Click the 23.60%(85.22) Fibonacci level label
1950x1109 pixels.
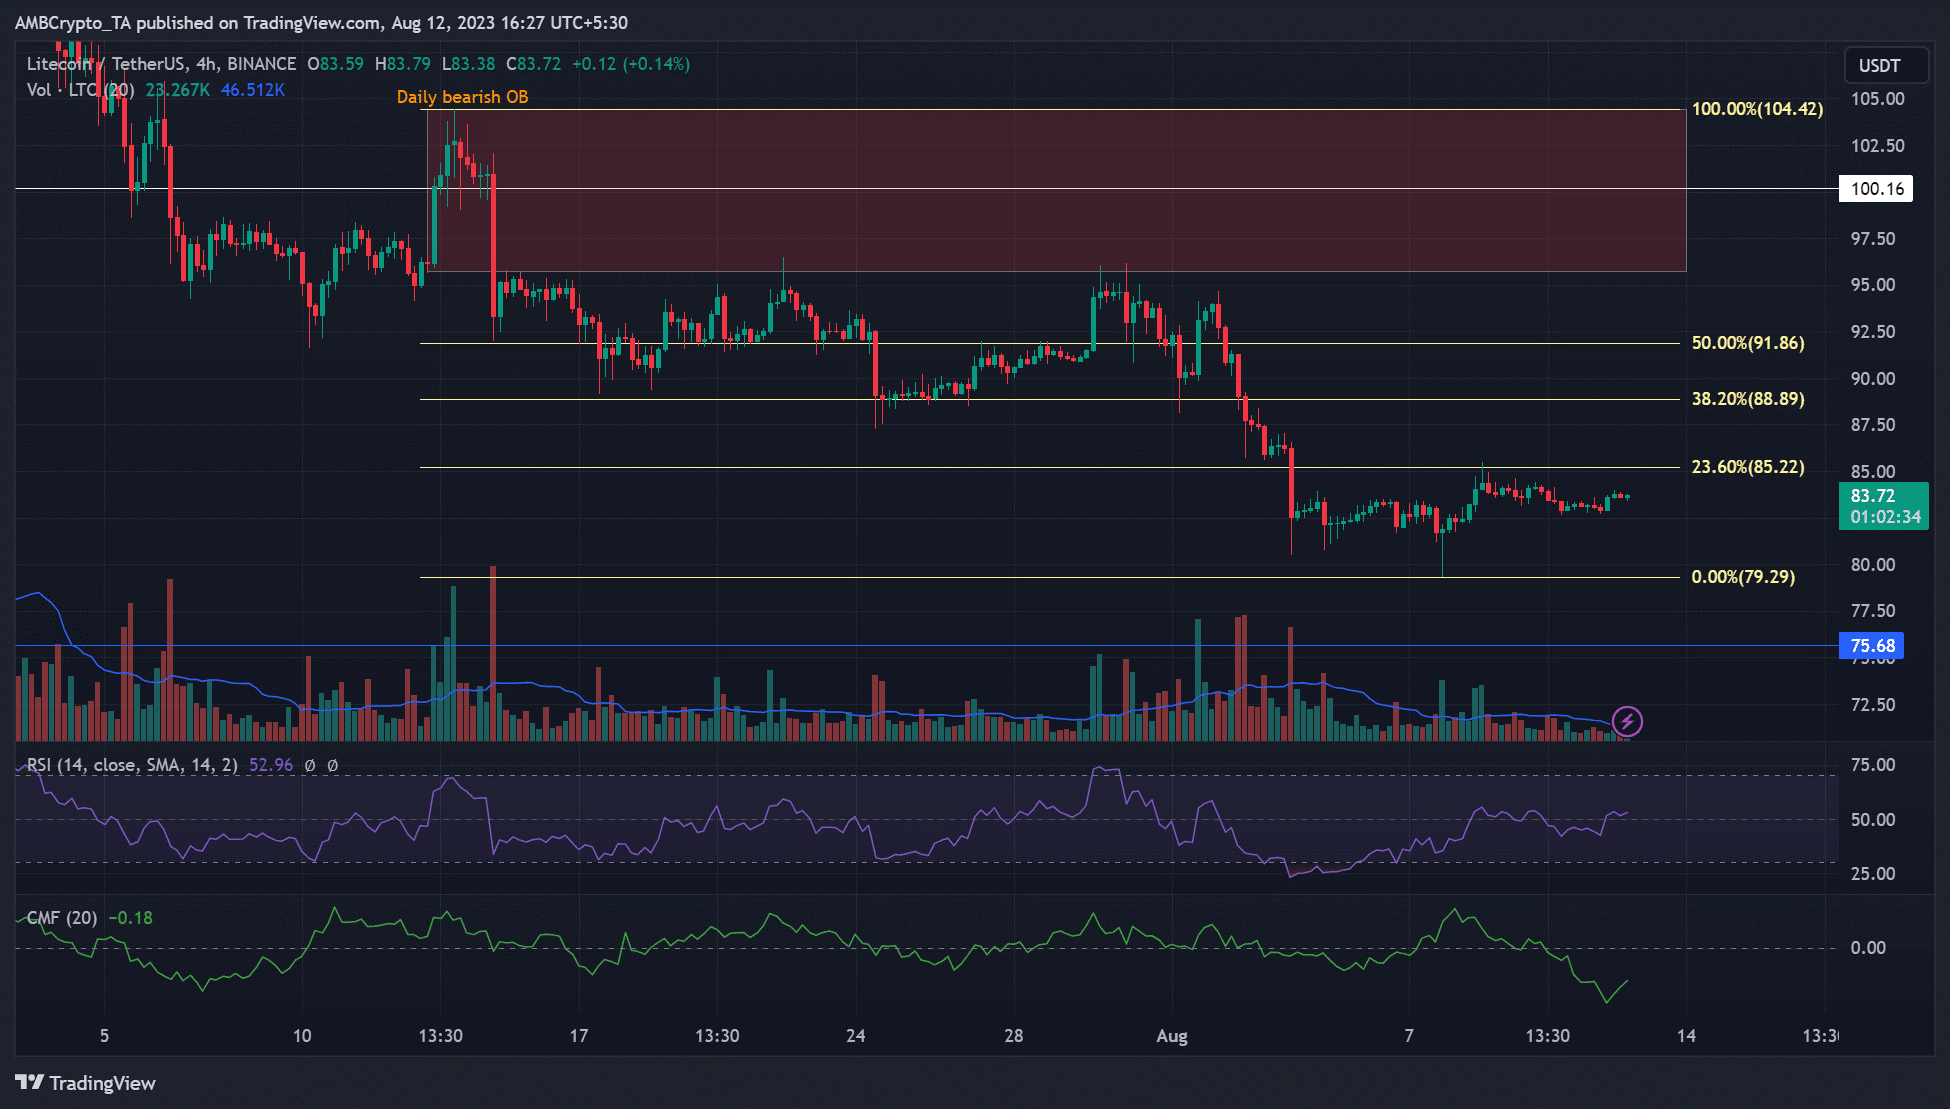click(x=1747, y=467)
